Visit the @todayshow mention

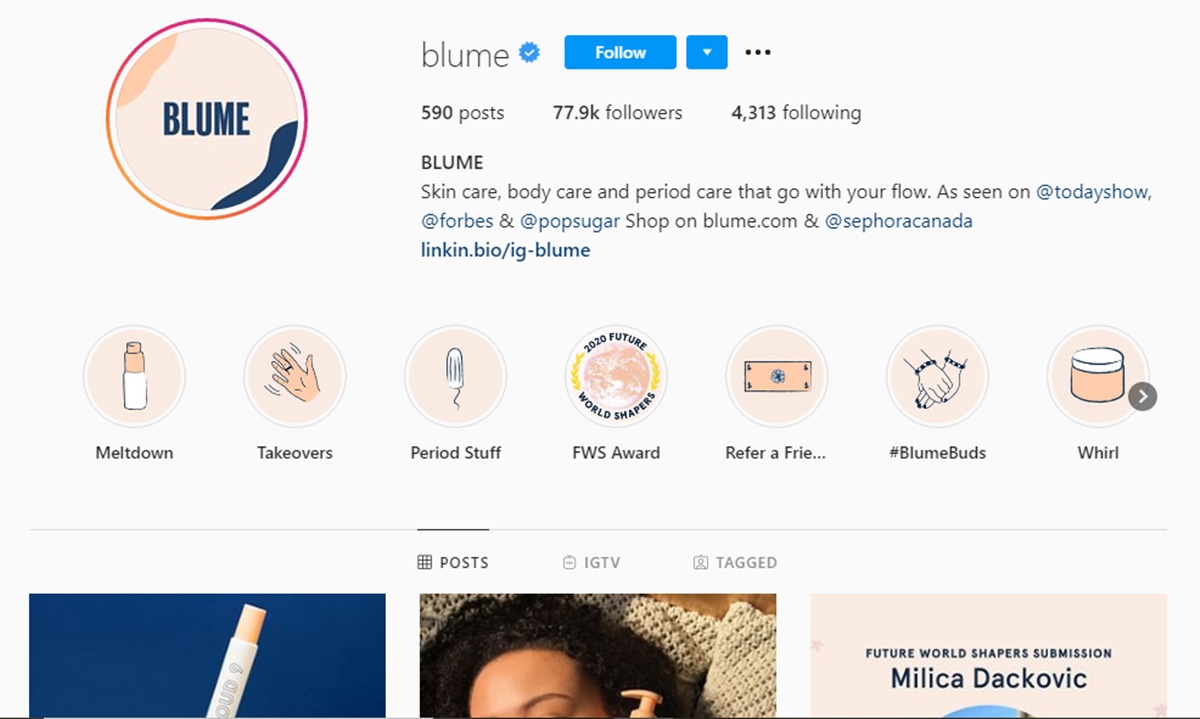[x=1094, y=192]
